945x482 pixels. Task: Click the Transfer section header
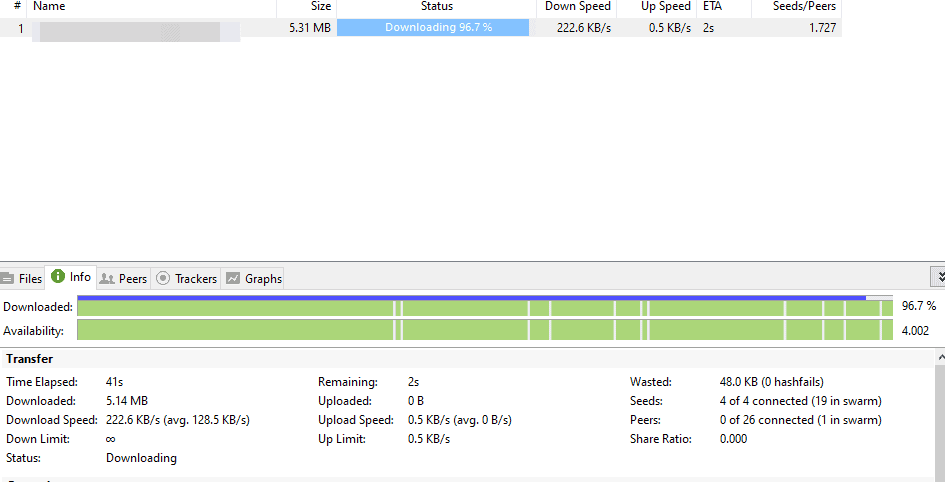[x=30, y=359]
